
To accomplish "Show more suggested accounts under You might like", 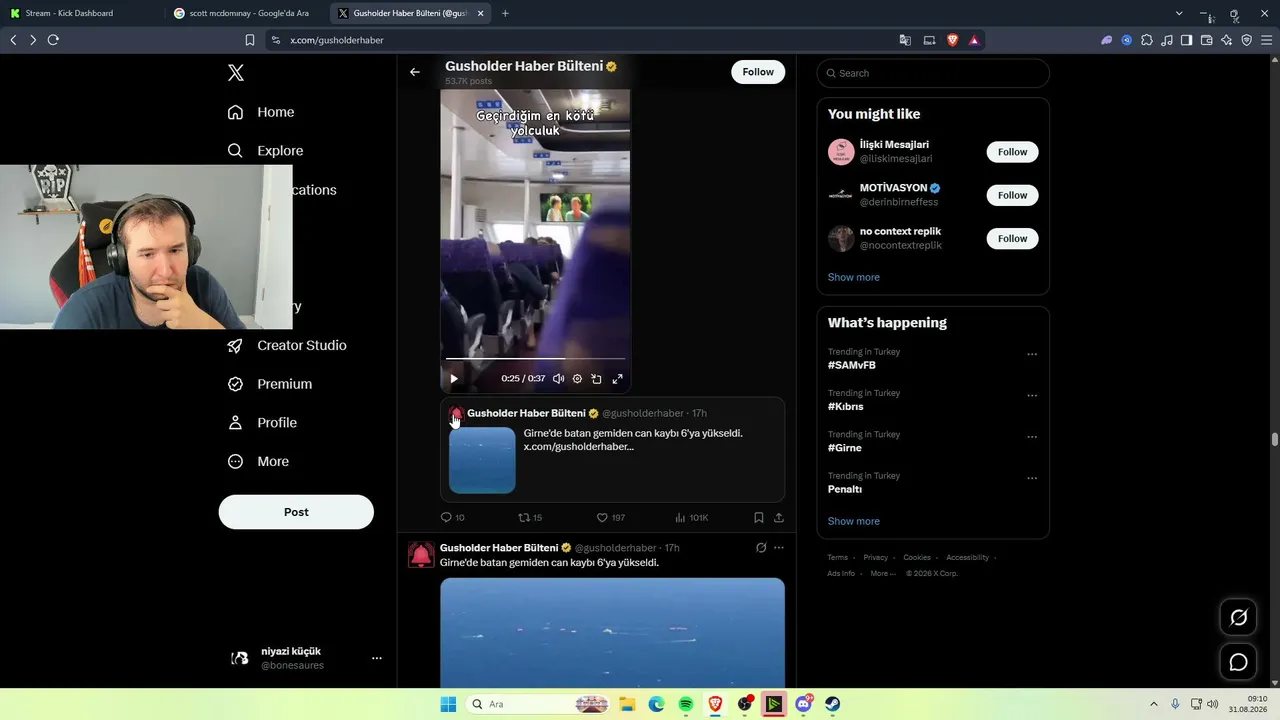I will (854, 277).
